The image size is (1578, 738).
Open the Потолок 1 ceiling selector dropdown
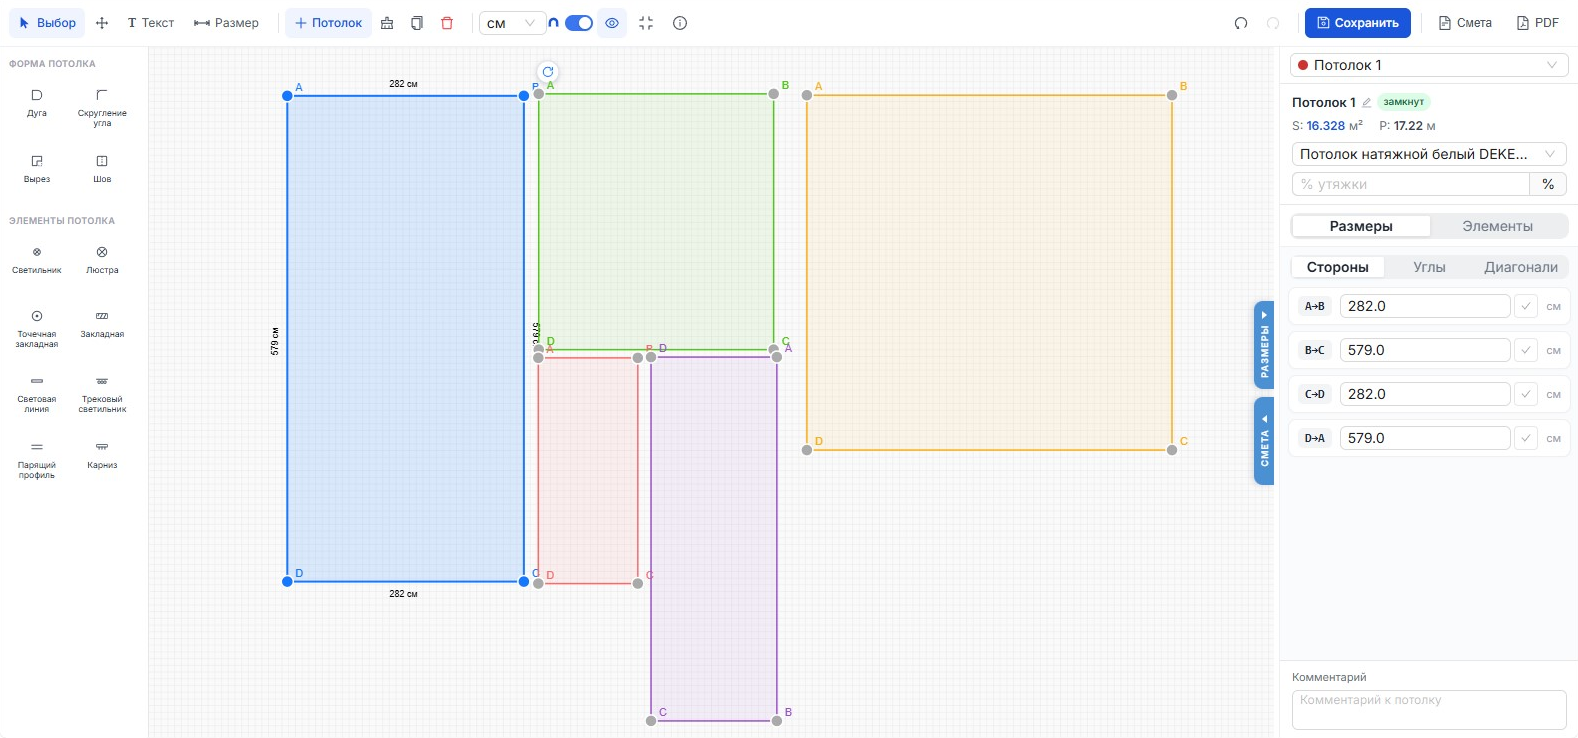1428,65
